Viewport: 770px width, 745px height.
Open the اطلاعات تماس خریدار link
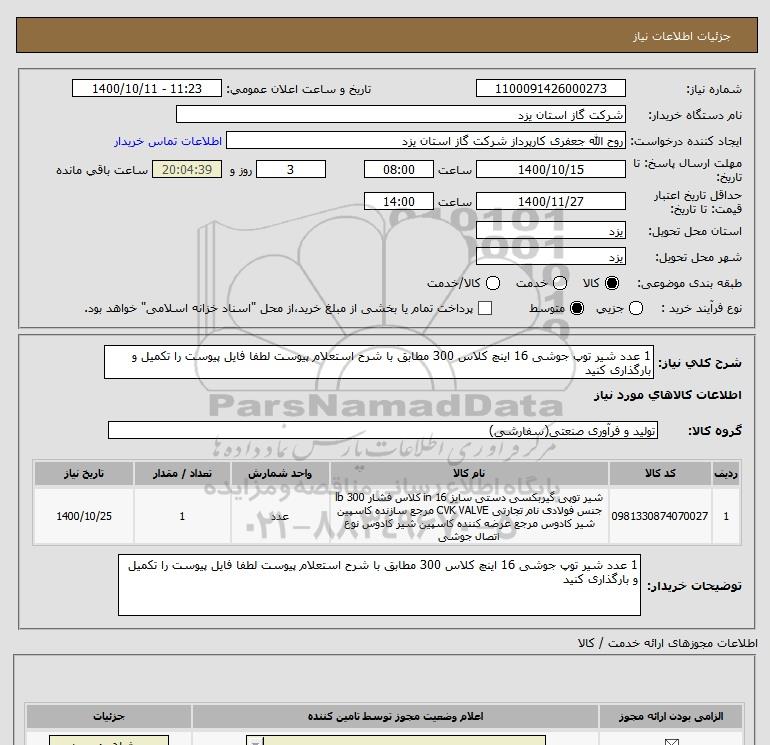pos(168,141)
